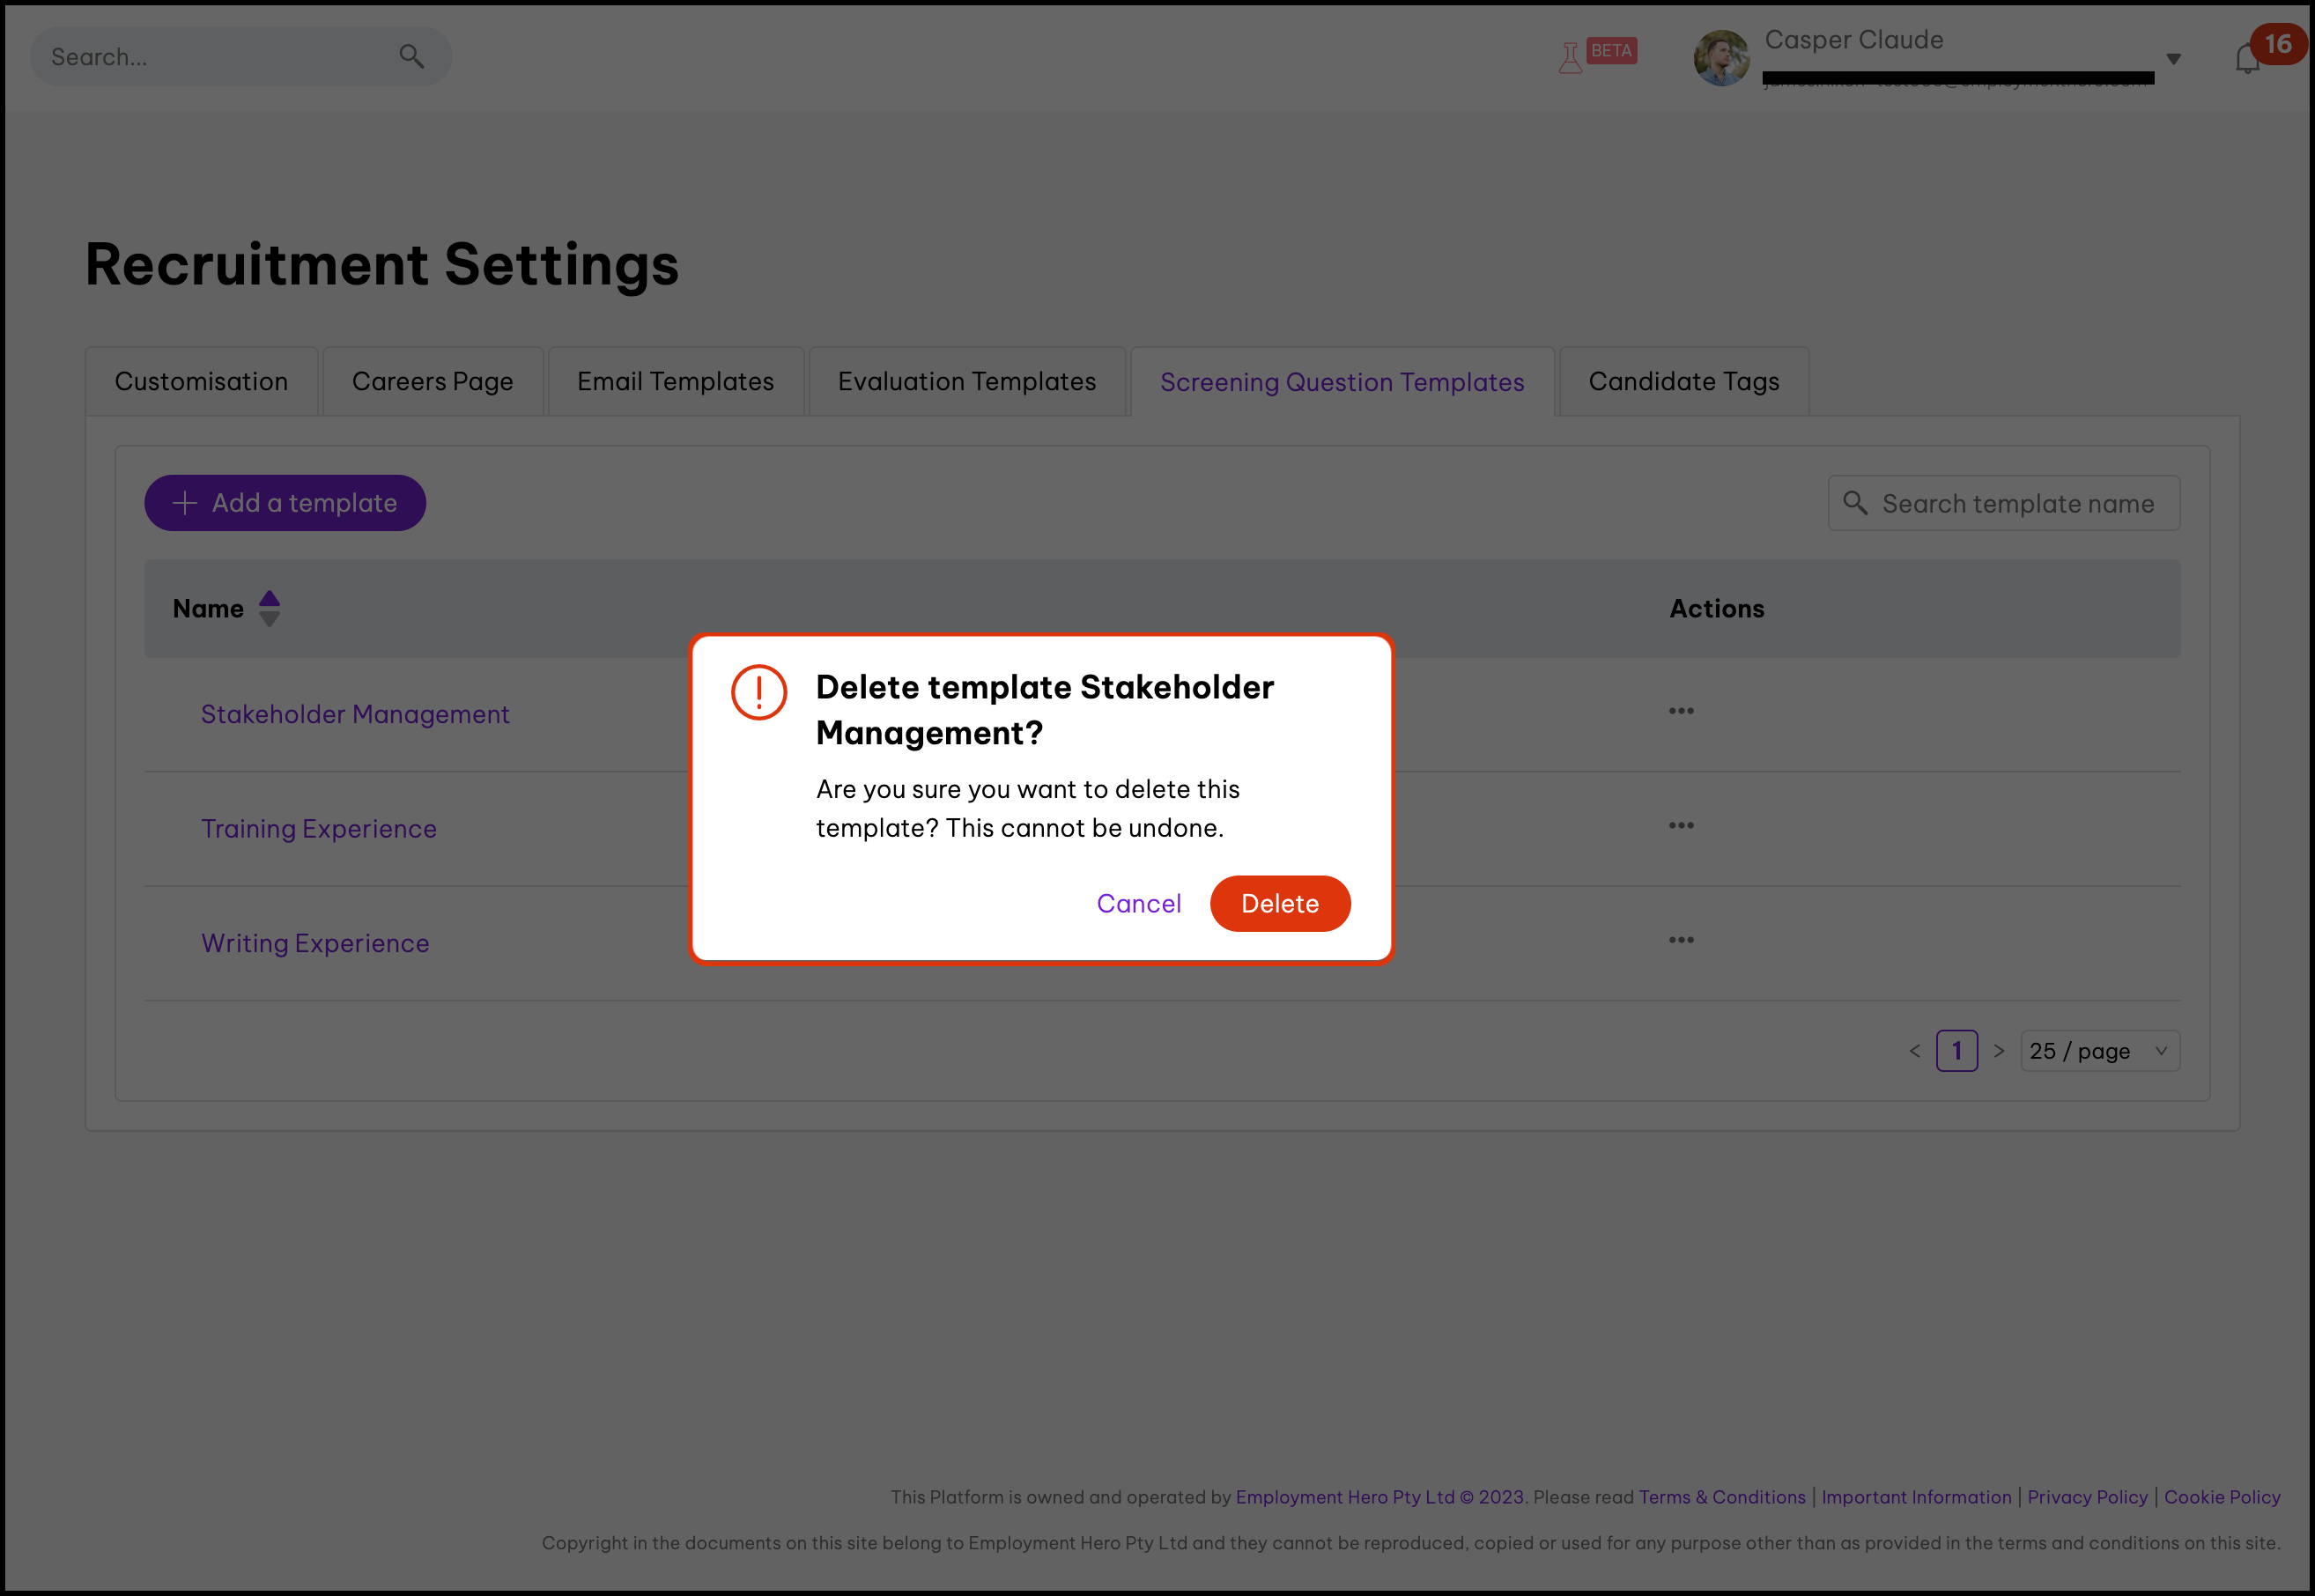Screen dimensions: 2315x1596
Task: Go to the next page arrow
Action: coord(1998,1051)
